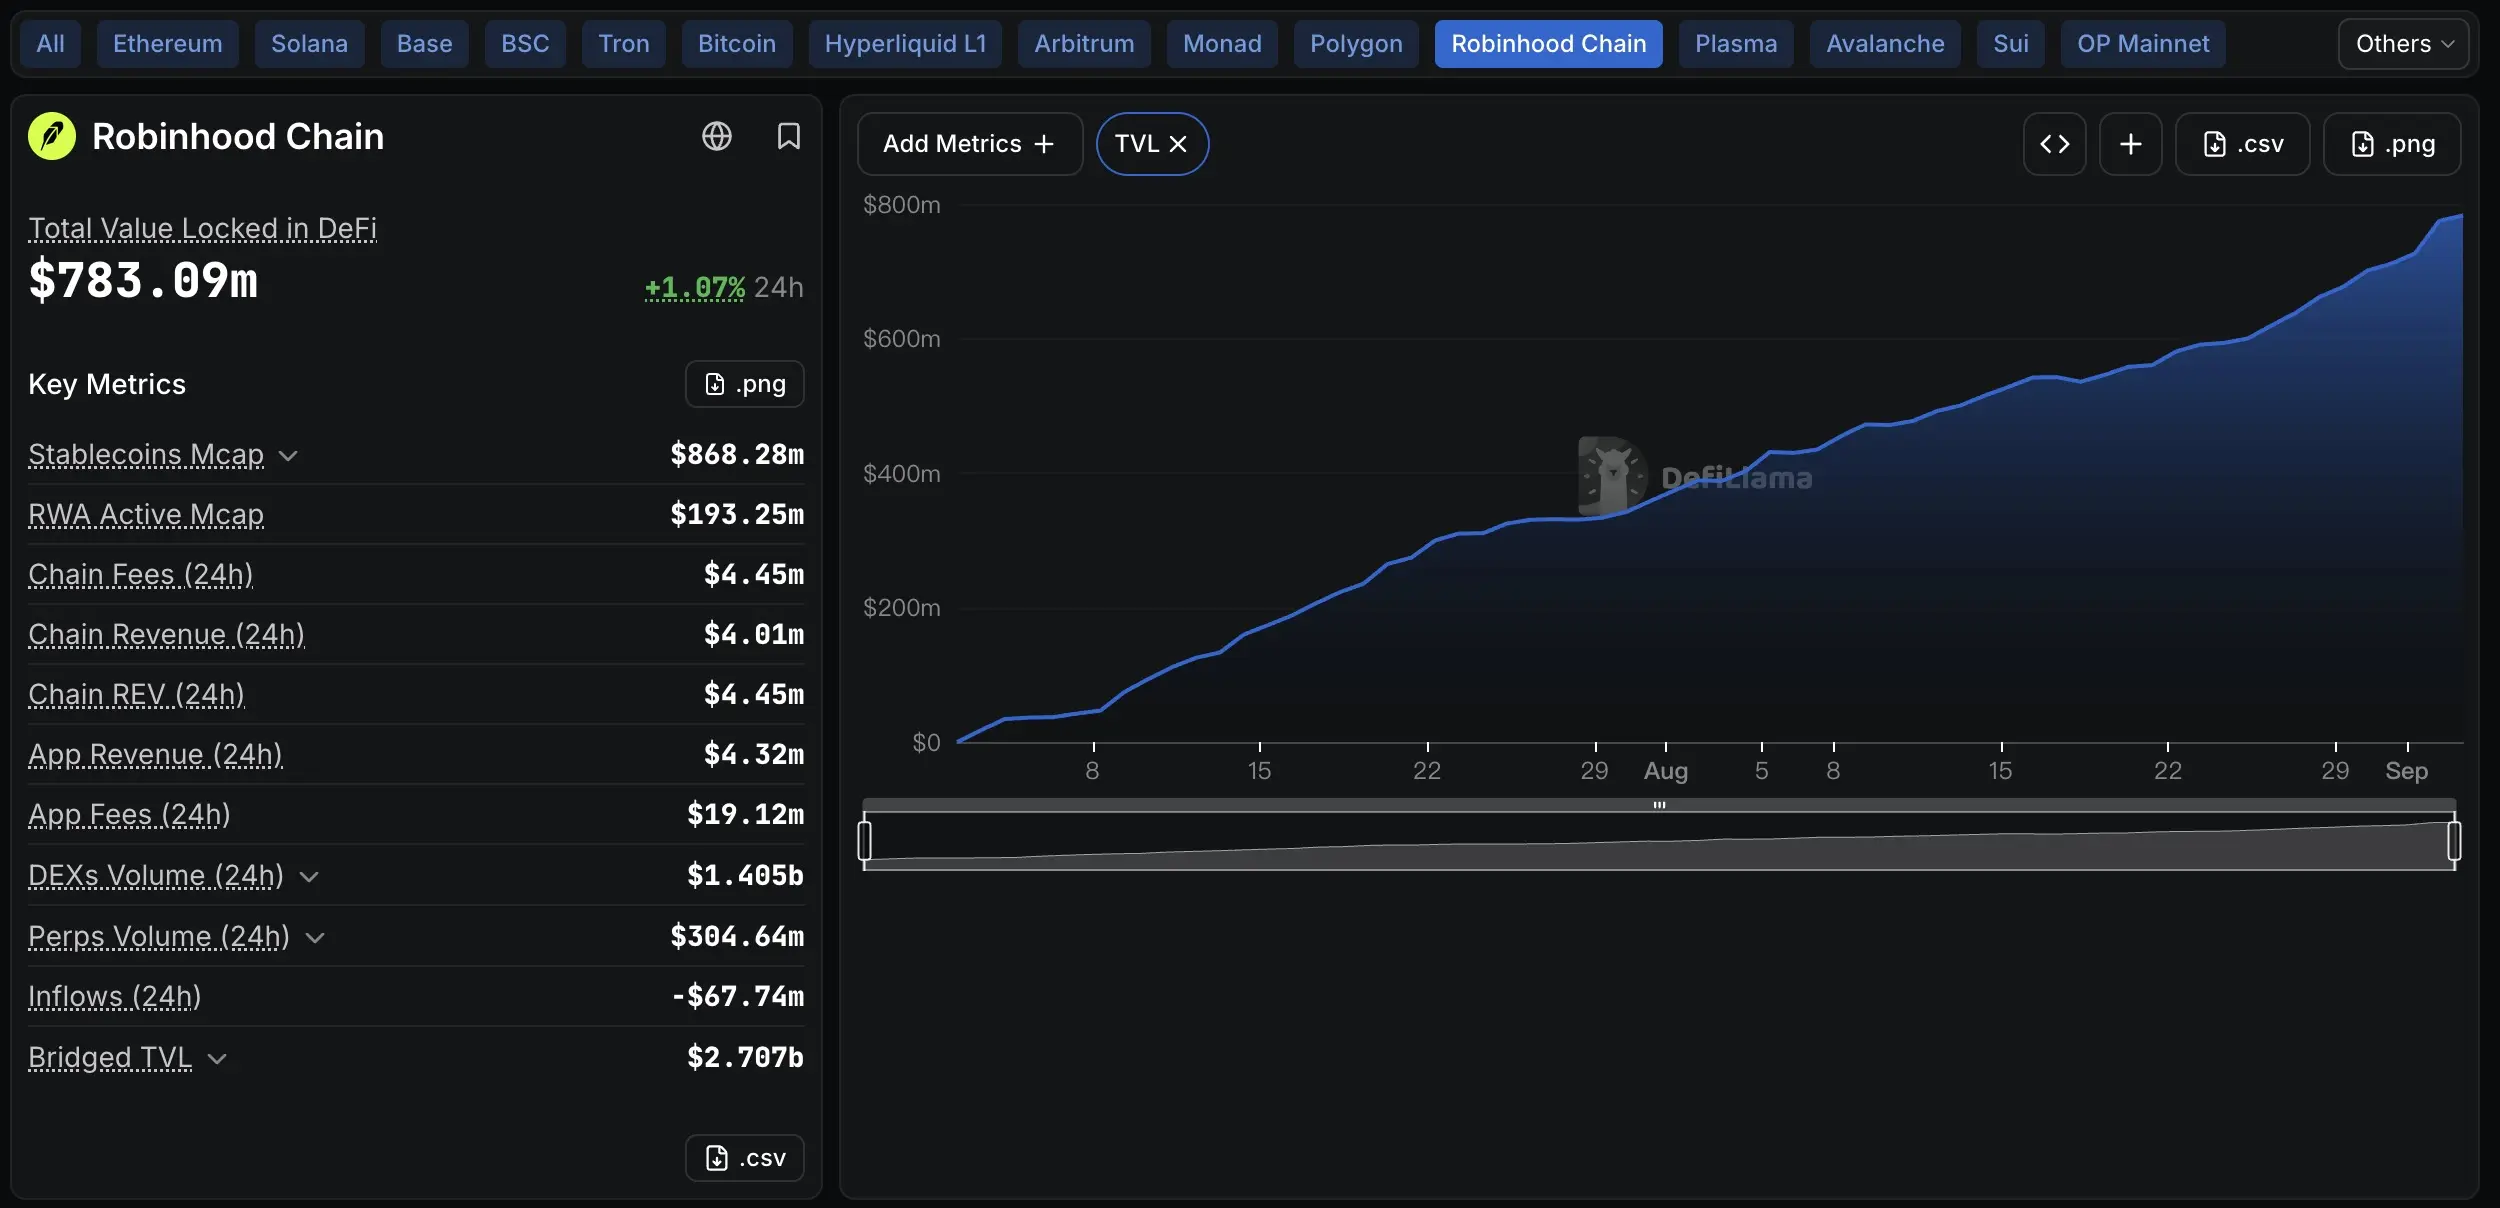Expand the Bridged TVL row

(218, 1059)
